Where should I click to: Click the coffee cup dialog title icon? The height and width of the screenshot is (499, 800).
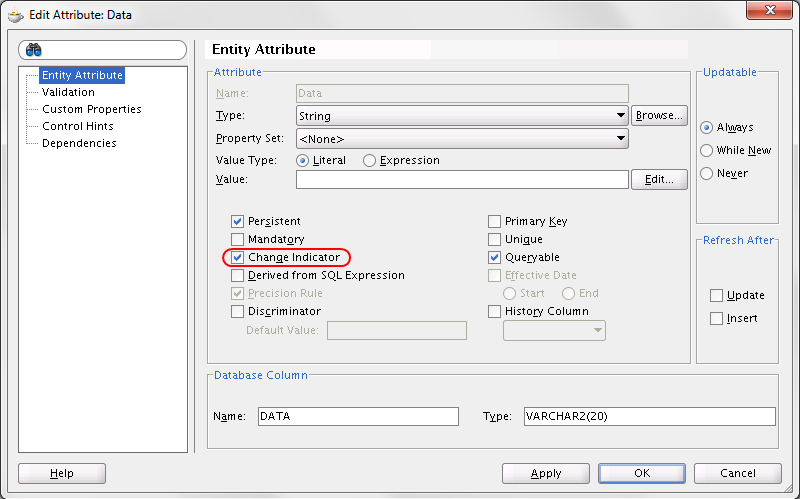[x=16, y=15]
